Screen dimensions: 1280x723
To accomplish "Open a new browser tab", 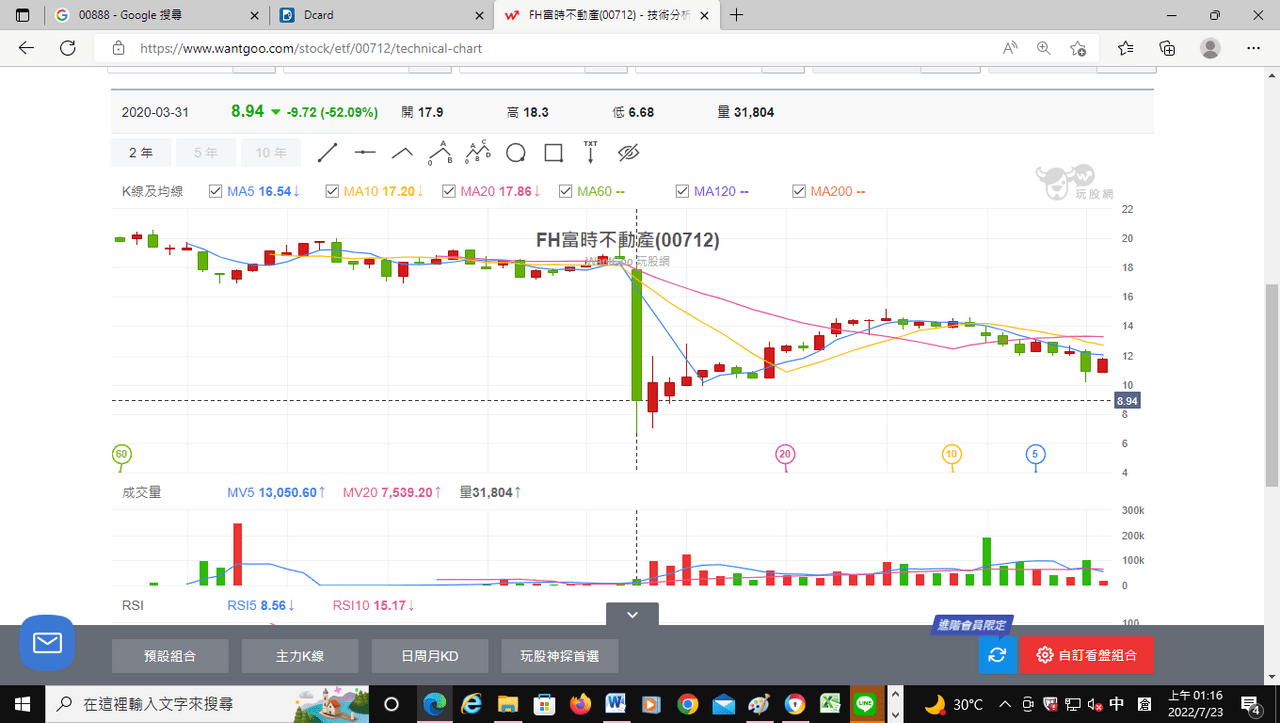I will (x=737, y=15).
